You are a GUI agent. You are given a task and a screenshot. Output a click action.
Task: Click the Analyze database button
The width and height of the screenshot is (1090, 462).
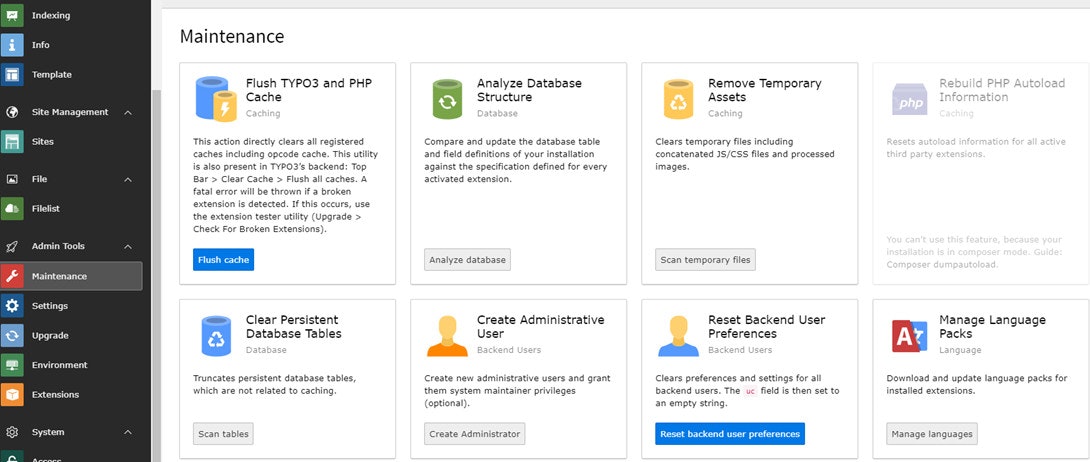point(468,260)
